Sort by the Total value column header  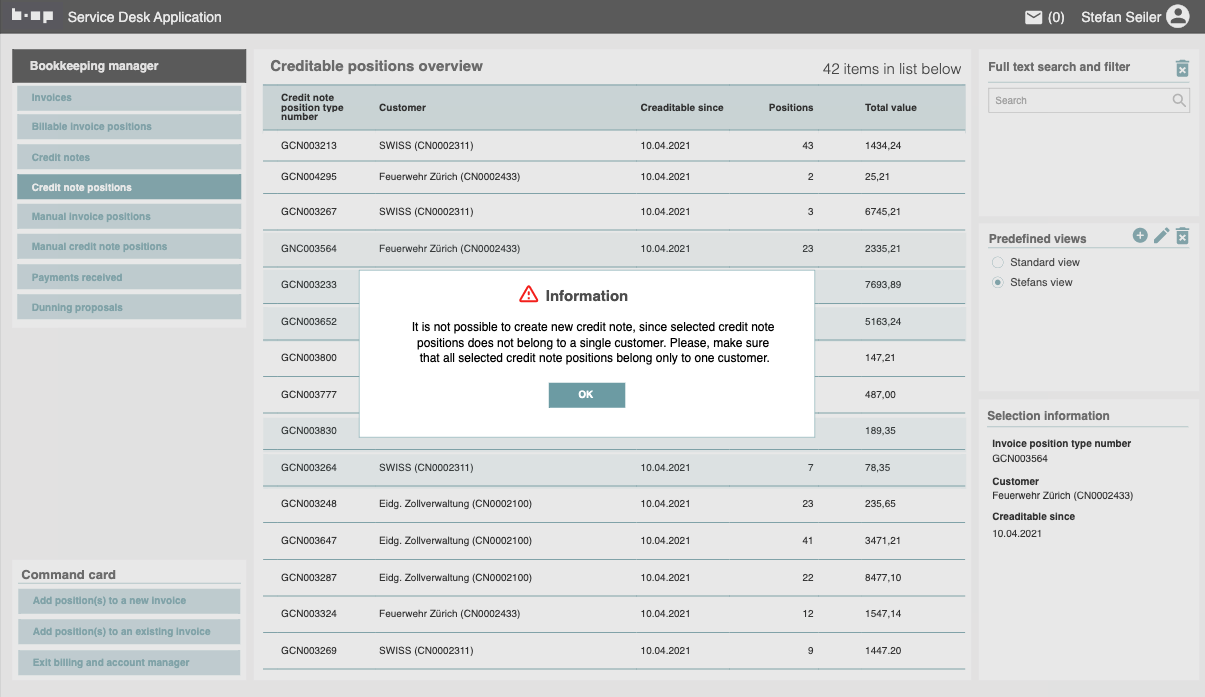[x=890, y=108]
